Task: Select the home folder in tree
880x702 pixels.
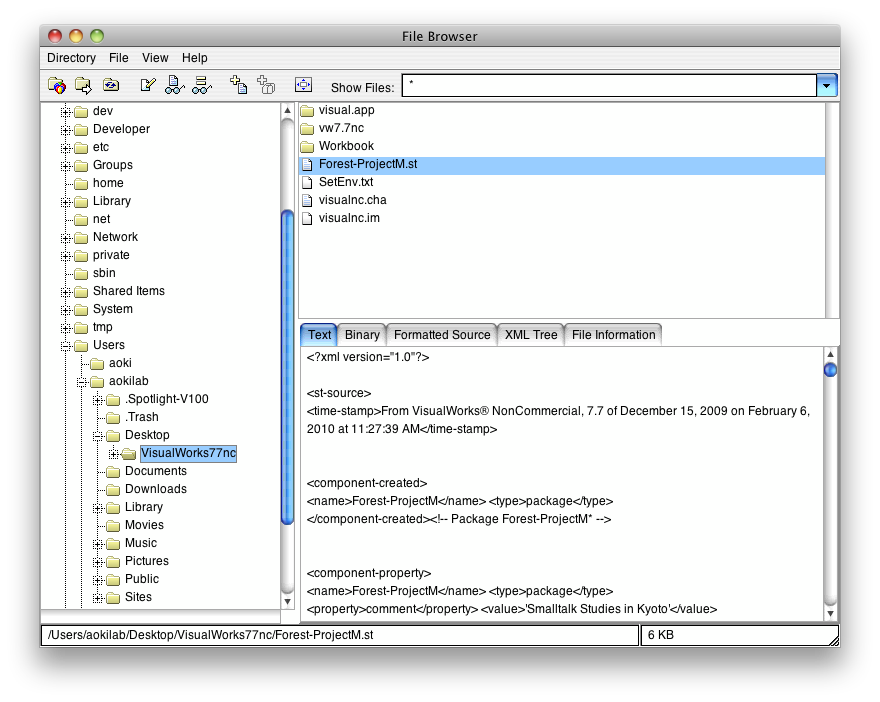Action: pyautogui.click(x=108, y=183)
